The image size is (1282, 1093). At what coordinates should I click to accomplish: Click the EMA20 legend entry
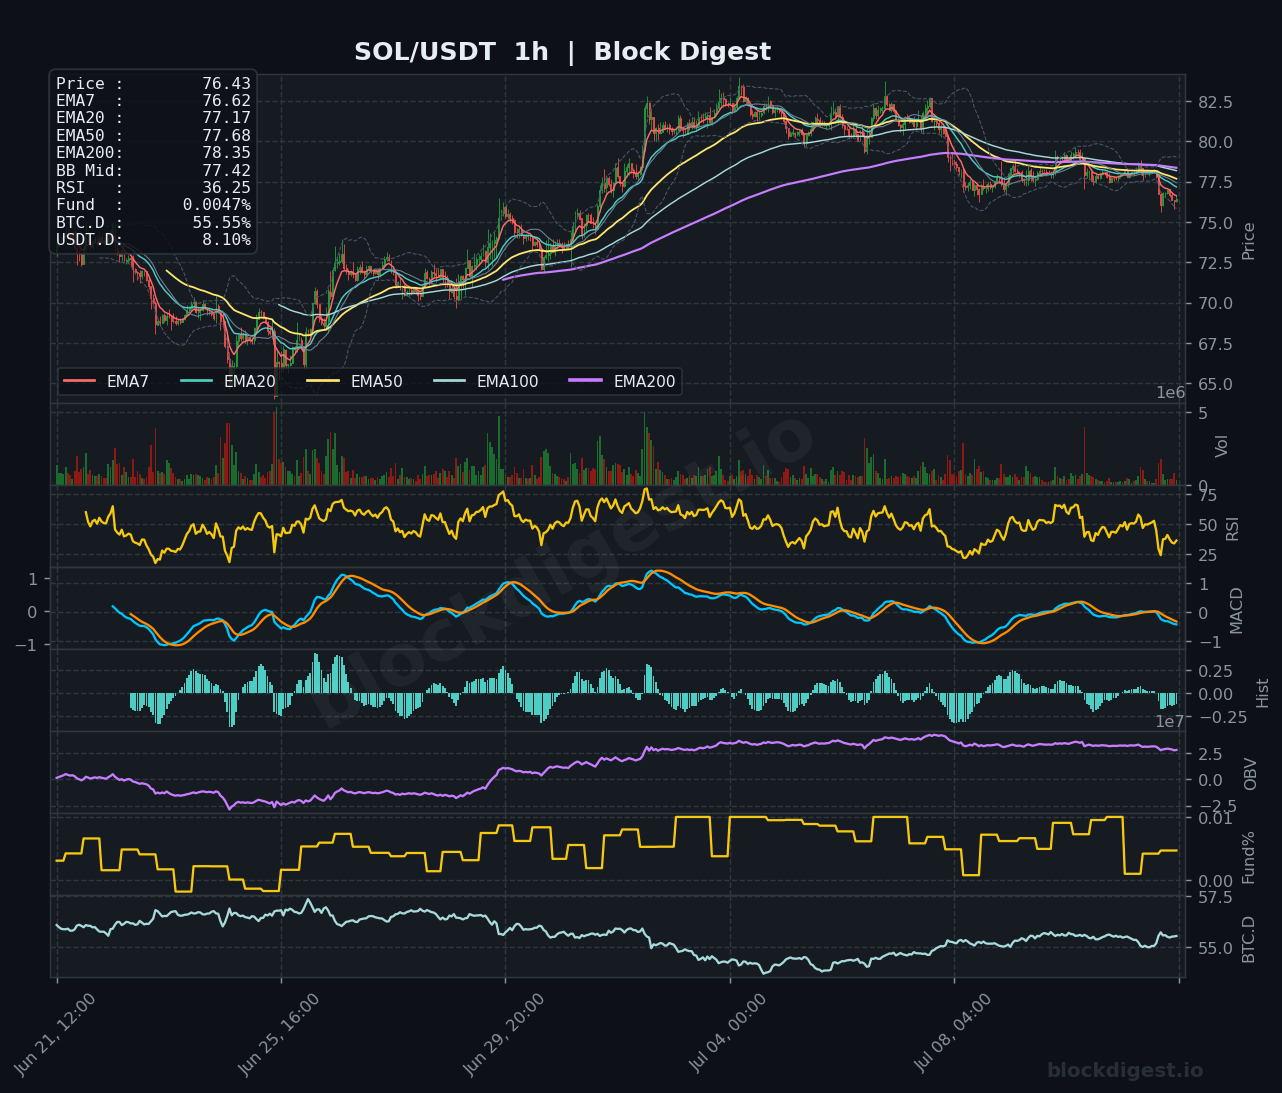coord(228,381)
